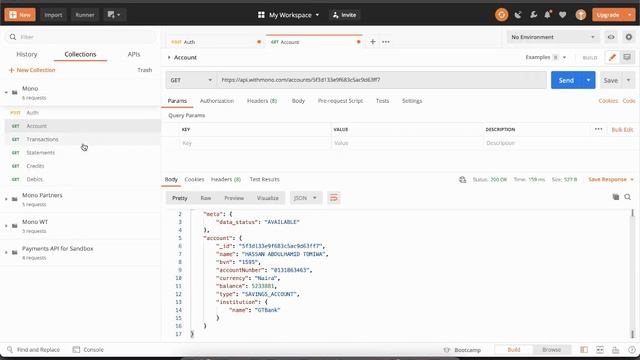Viewport: 640px width, 360px height.
Task: Open the Save button dropdown arrow
Action: [x=629, y=80]
